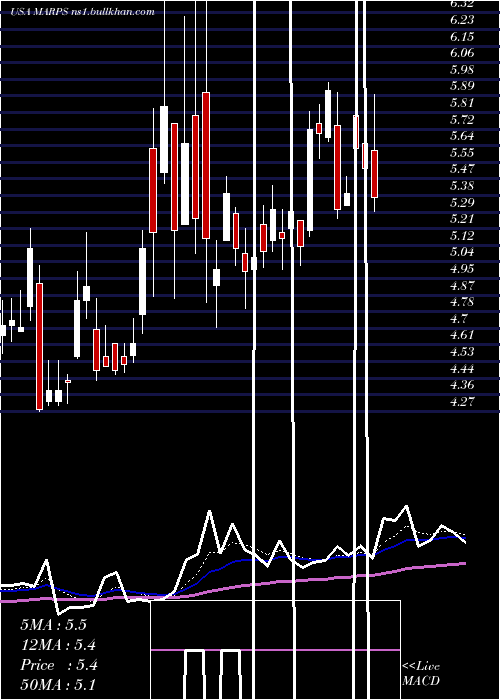This screenshot has height=700, width=500.
Task: Click the 12MA : 5.4 readout
Action: click(x=58, y=645)
